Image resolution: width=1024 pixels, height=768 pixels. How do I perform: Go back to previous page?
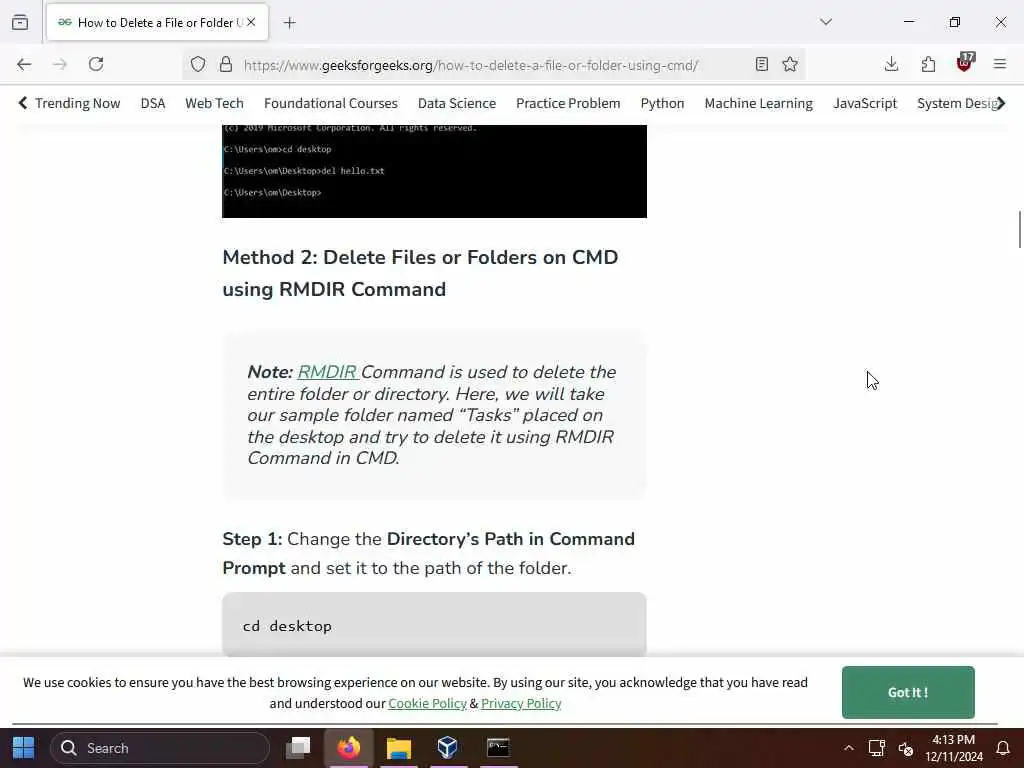[x=24, y=64]
